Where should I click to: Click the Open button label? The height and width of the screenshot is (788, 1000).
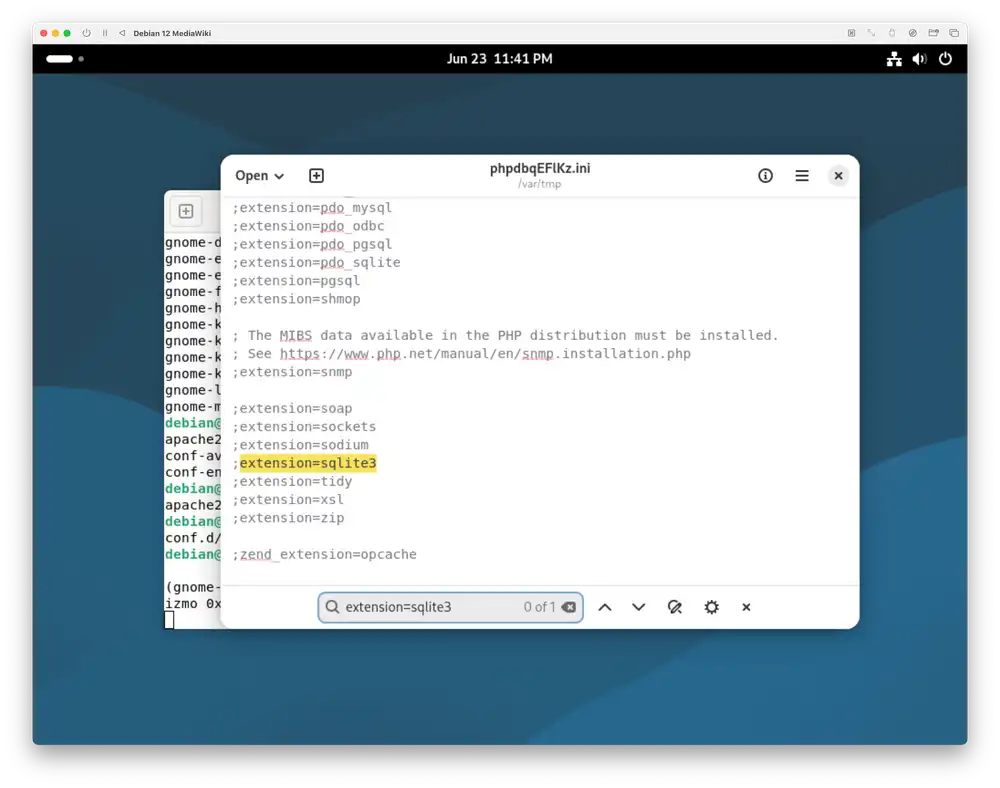[251, 175]
